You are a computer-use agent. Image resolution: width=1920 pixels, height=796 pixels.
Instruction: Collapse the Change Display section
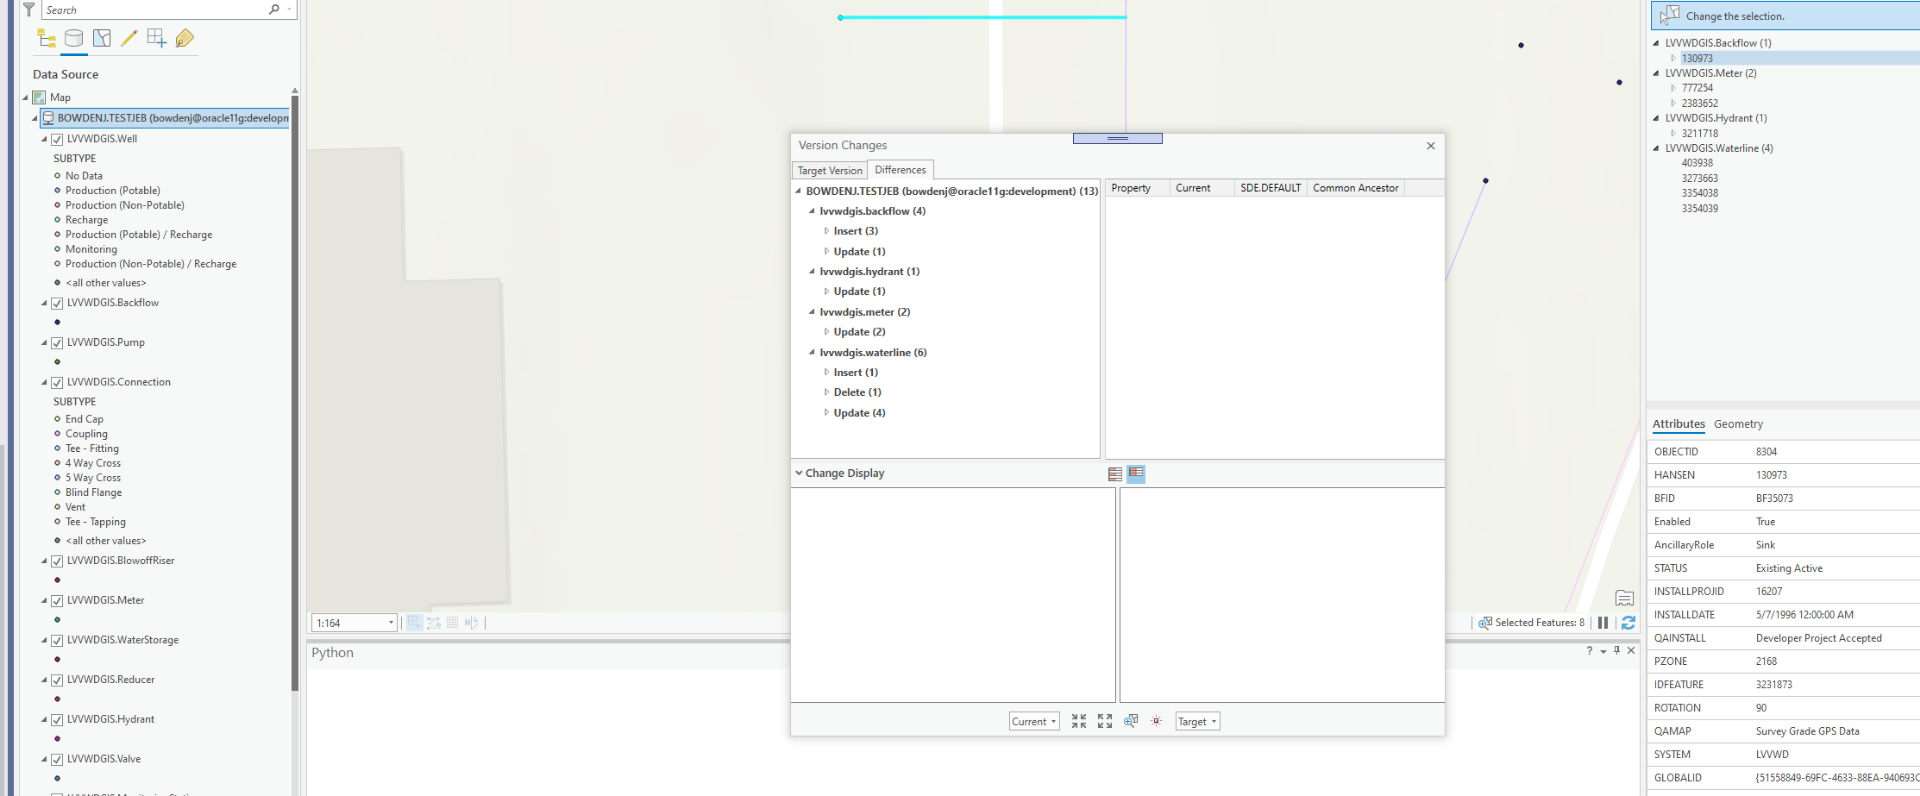(799, 473)
